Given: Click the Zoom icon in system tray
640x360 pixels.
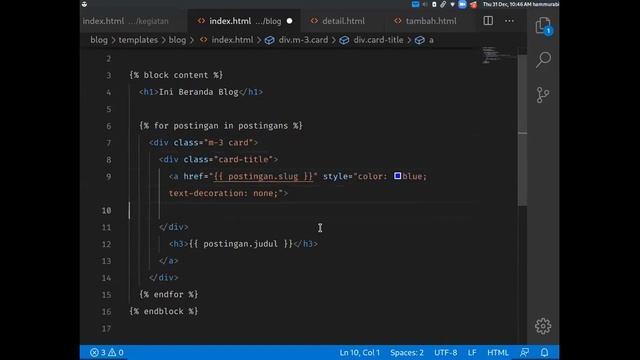Looking at the screenshot, I should point(462,4).
